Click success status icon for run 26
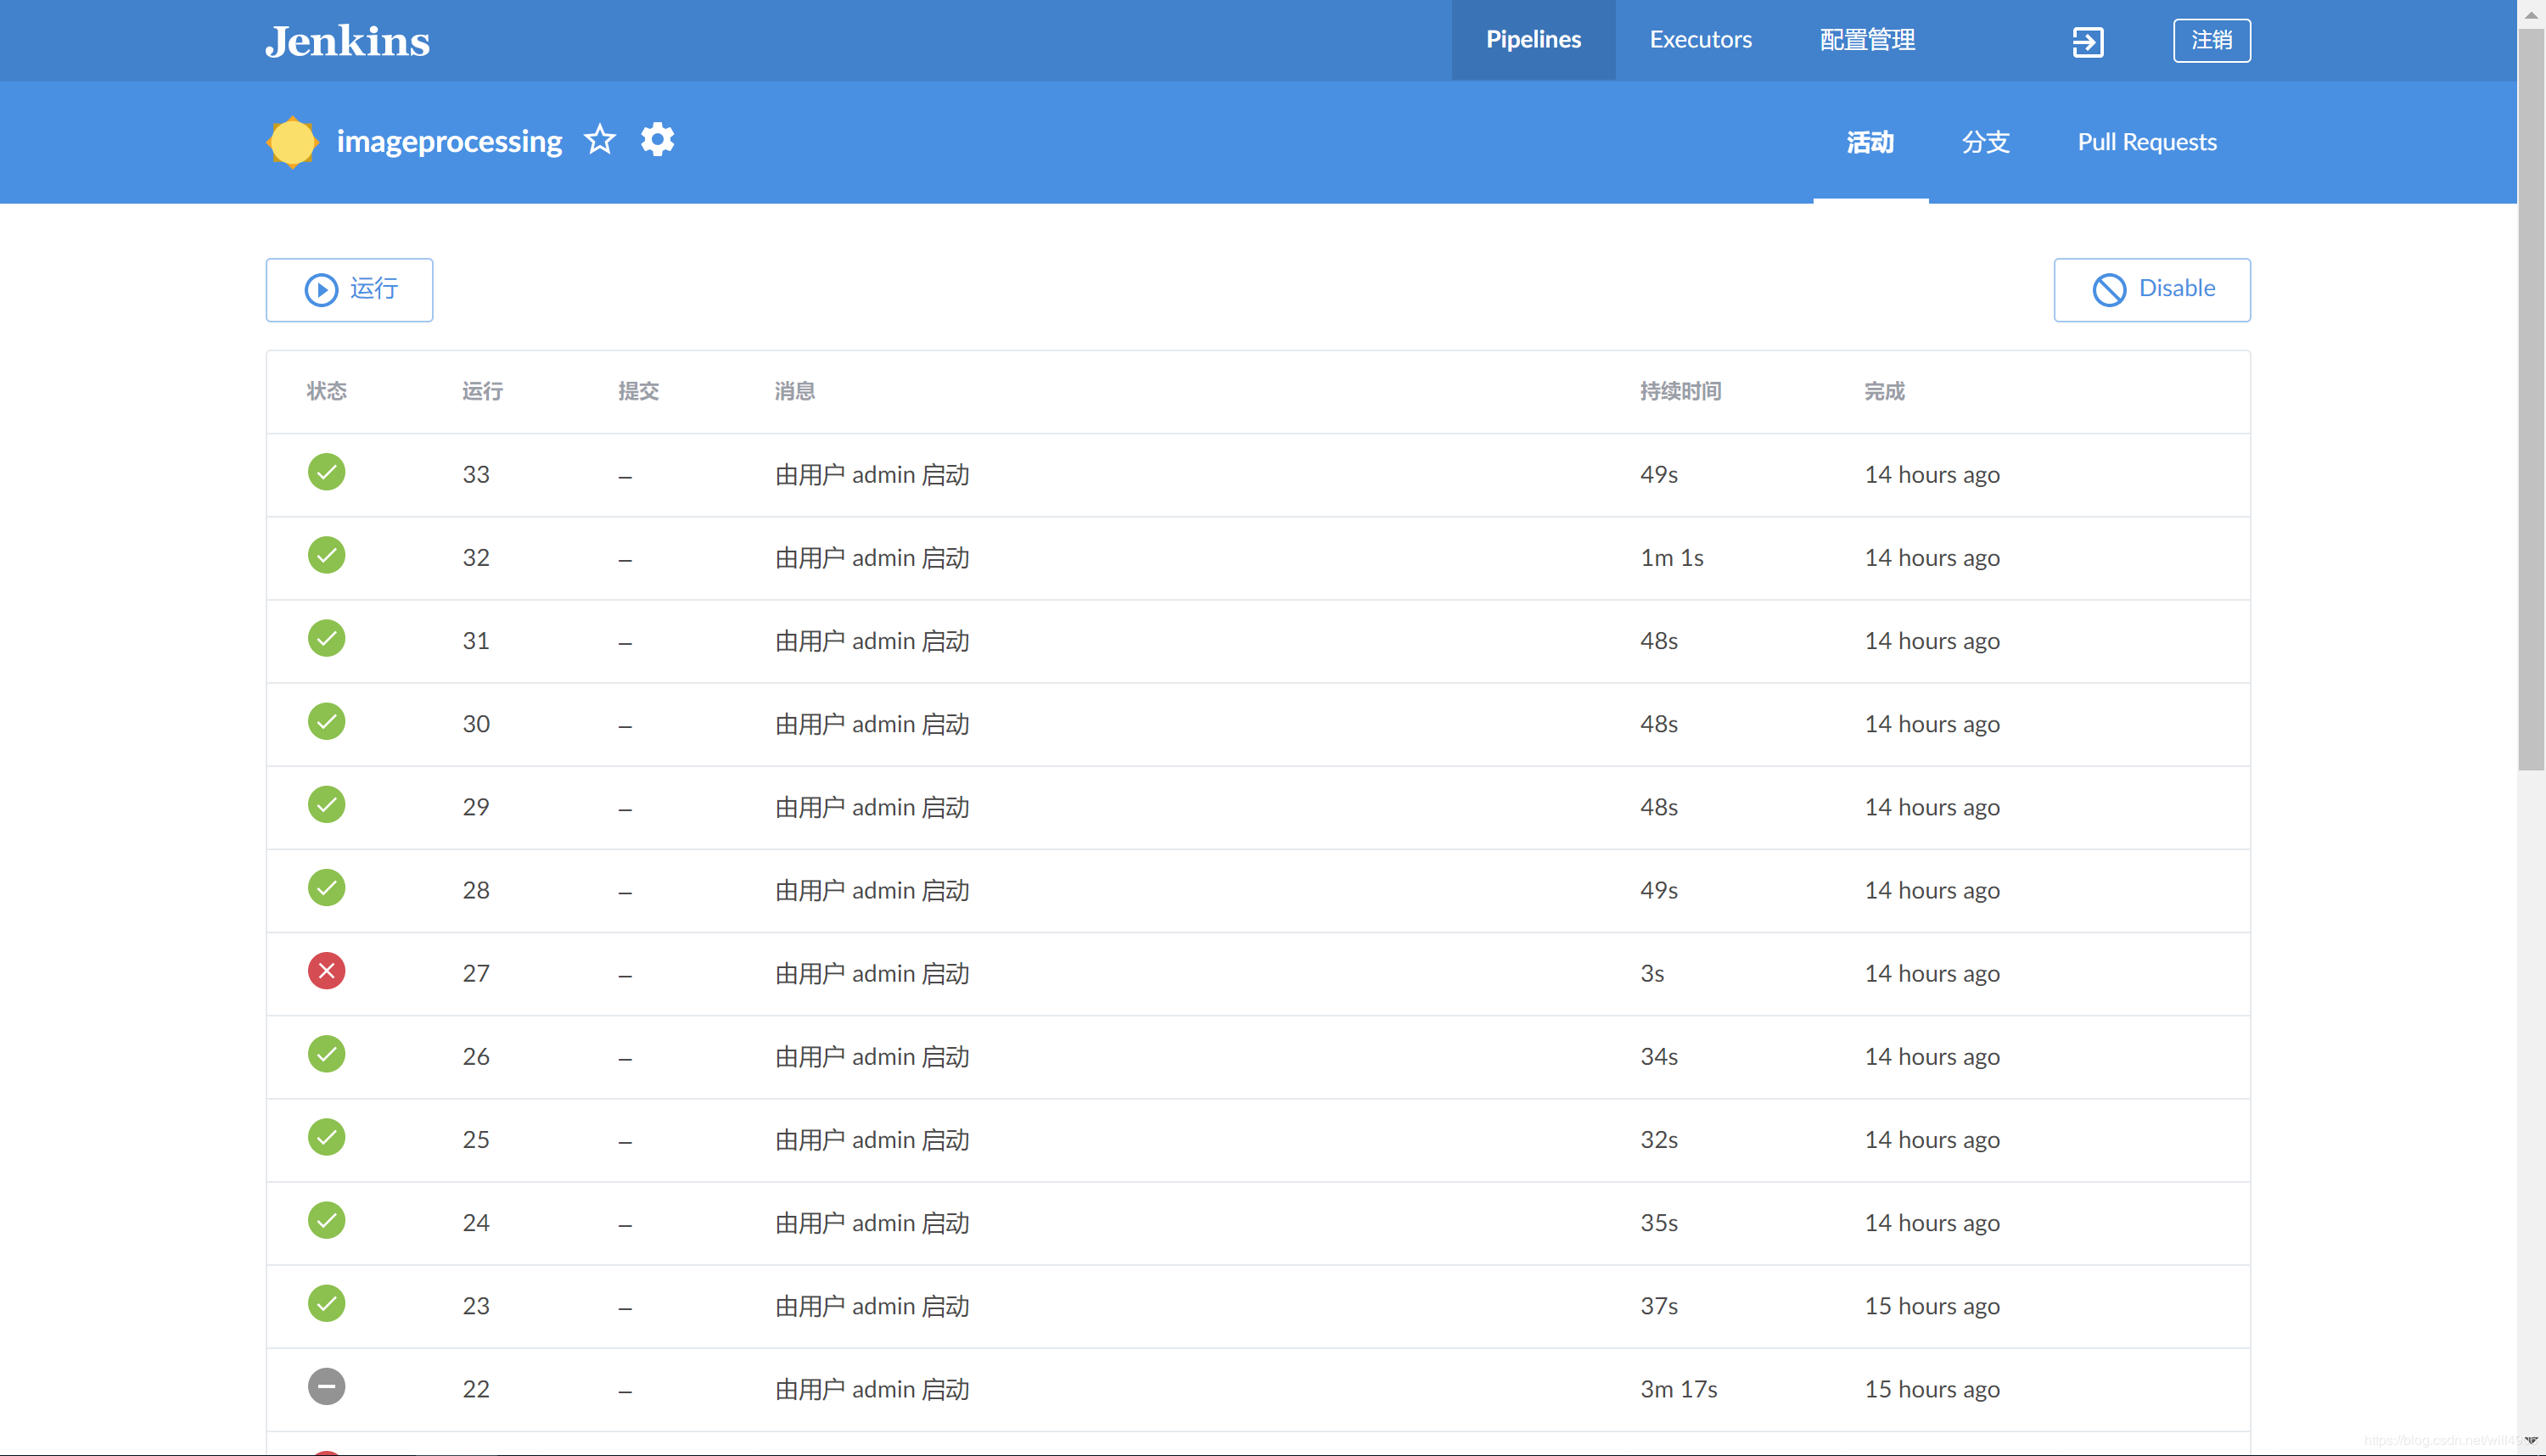The height and width of the screenshot is (1456, 2546). 326,1054
